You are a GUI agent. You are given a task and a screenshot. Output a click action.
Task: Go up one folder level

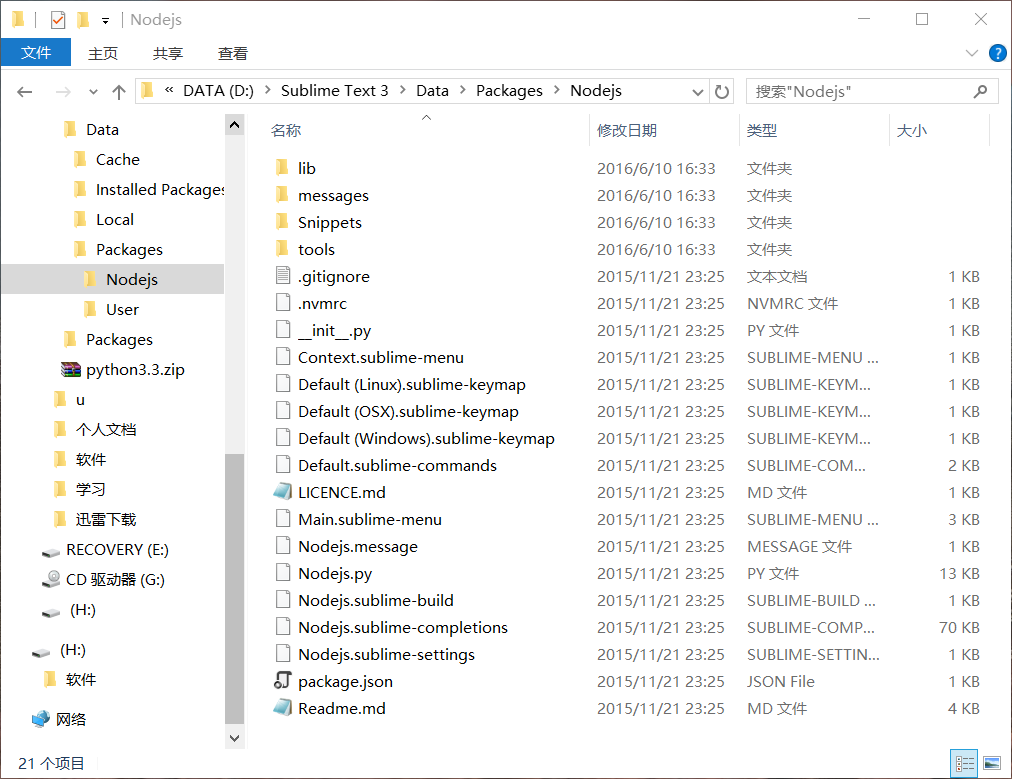click(119, 92)
